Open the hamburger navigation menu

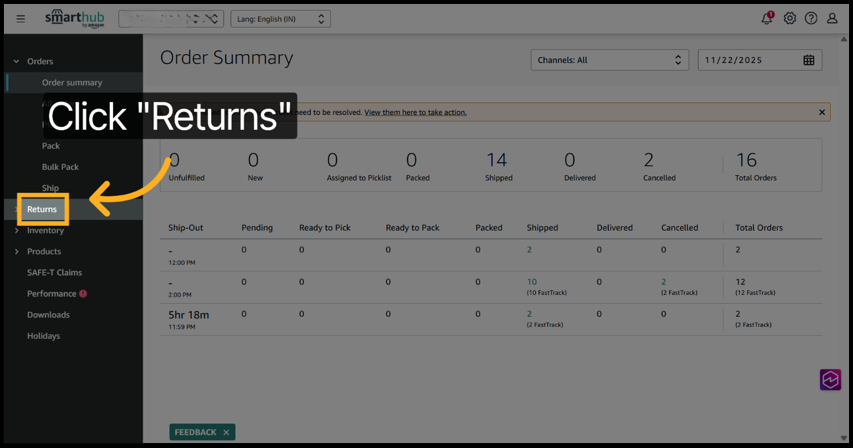click(x=20, y=18)
